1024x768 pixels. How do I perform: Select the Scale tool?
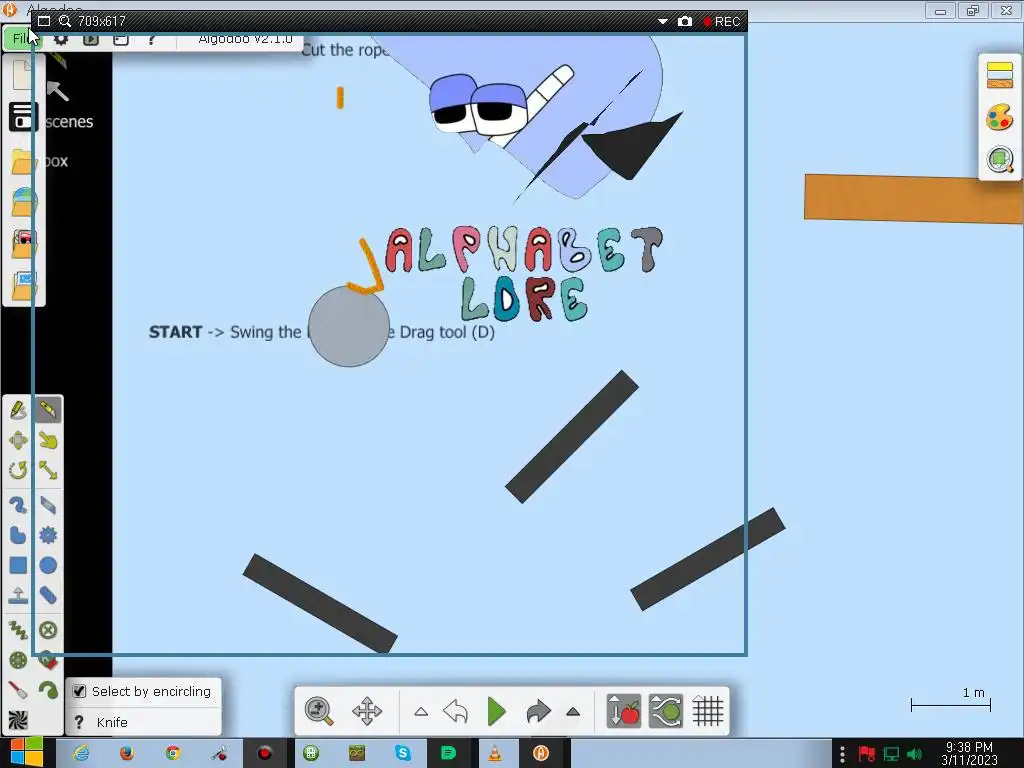[48, 470]
